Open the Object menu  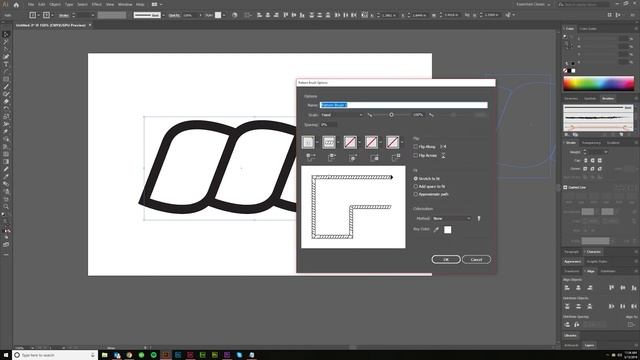pos(55,4)
